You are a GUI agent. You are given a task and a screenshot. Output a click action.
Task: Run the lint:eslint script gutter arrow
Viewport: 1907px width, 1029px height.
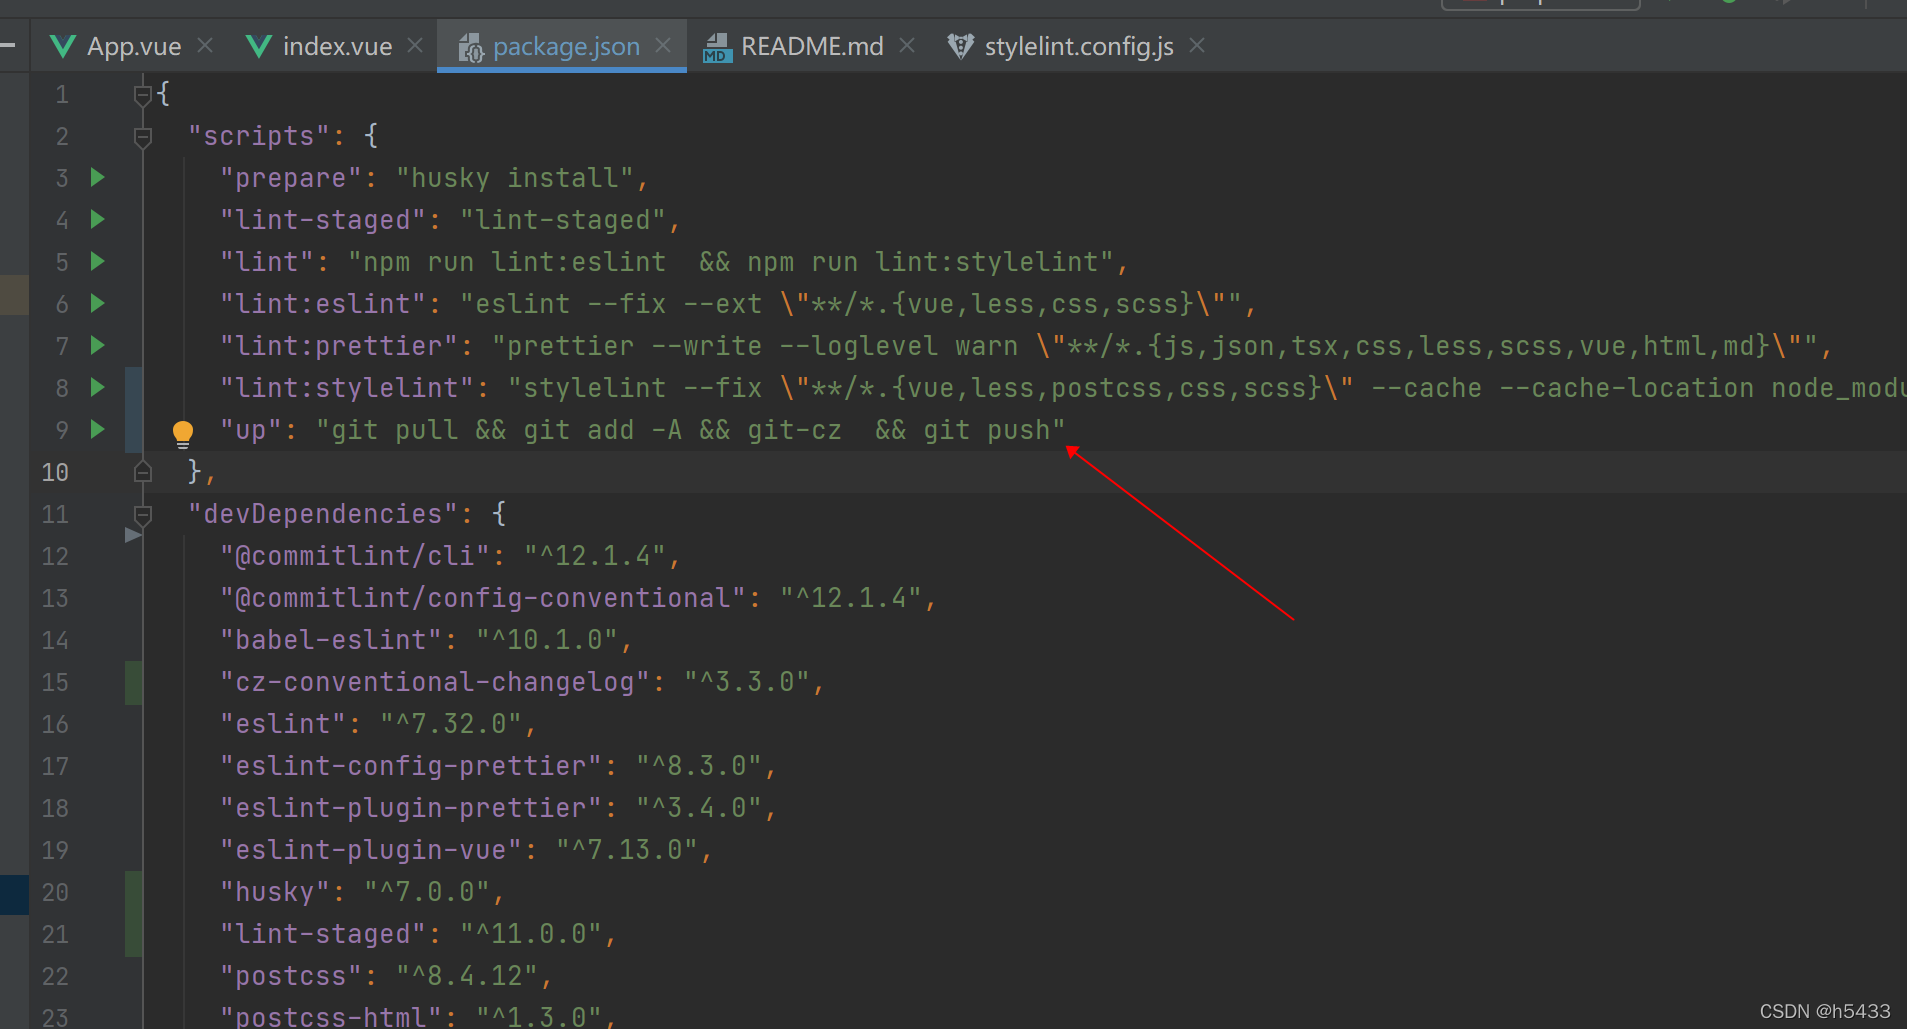98,304
